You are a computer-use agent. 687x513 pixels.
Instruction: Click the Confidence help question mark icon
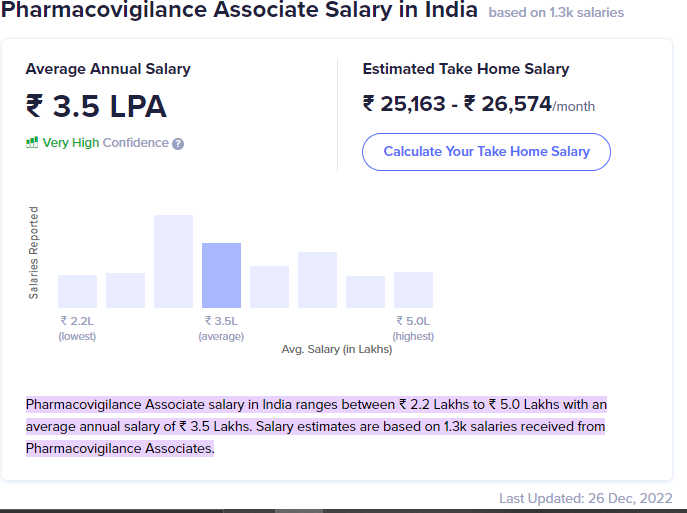coord(178,144)
